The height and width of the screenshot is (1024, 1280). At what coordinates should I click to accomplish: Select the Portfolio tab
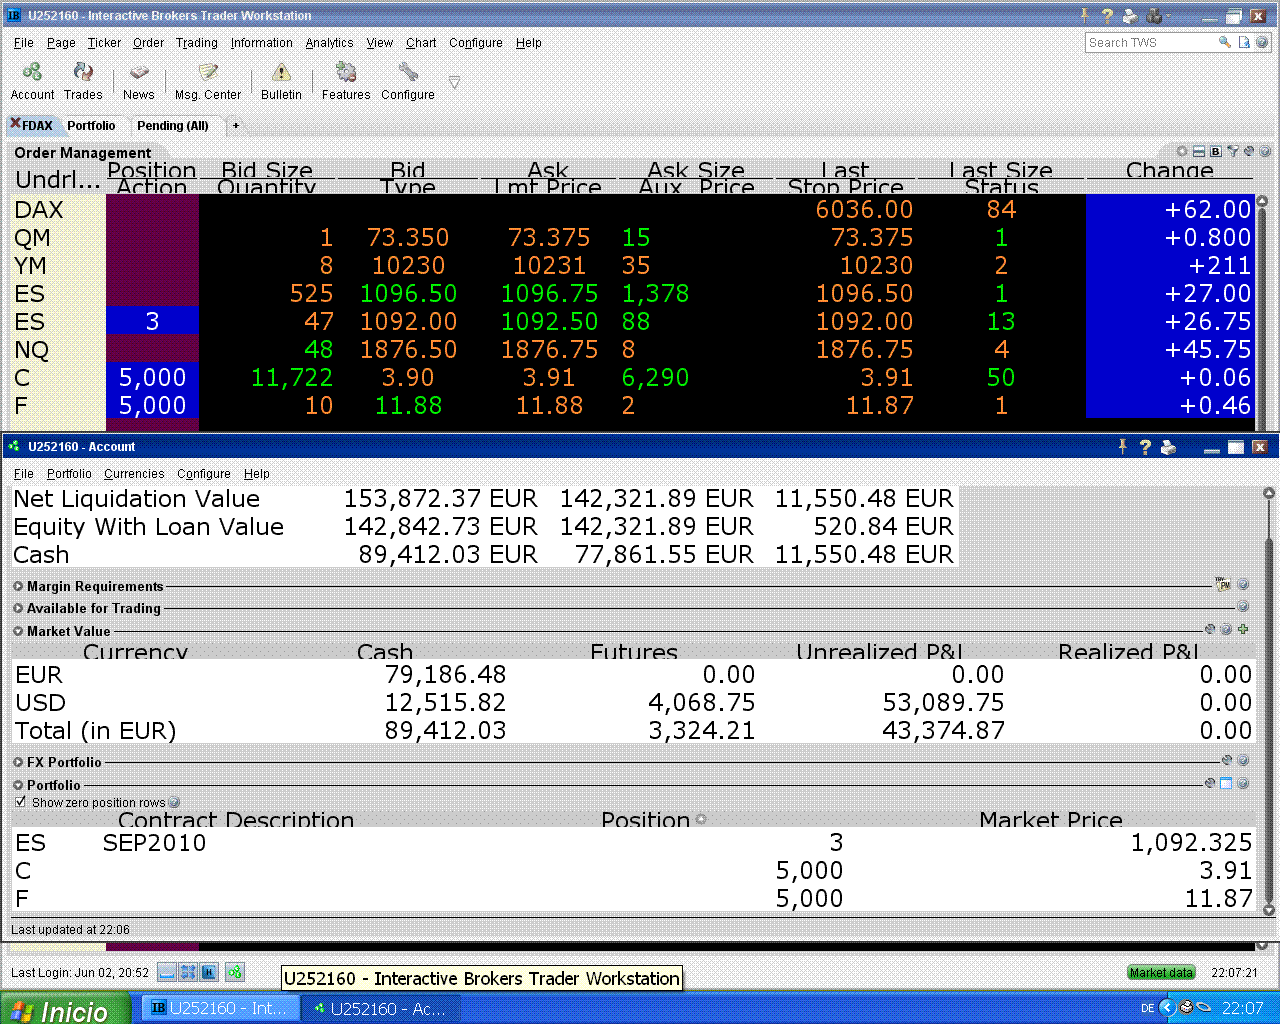click(91, 126)
